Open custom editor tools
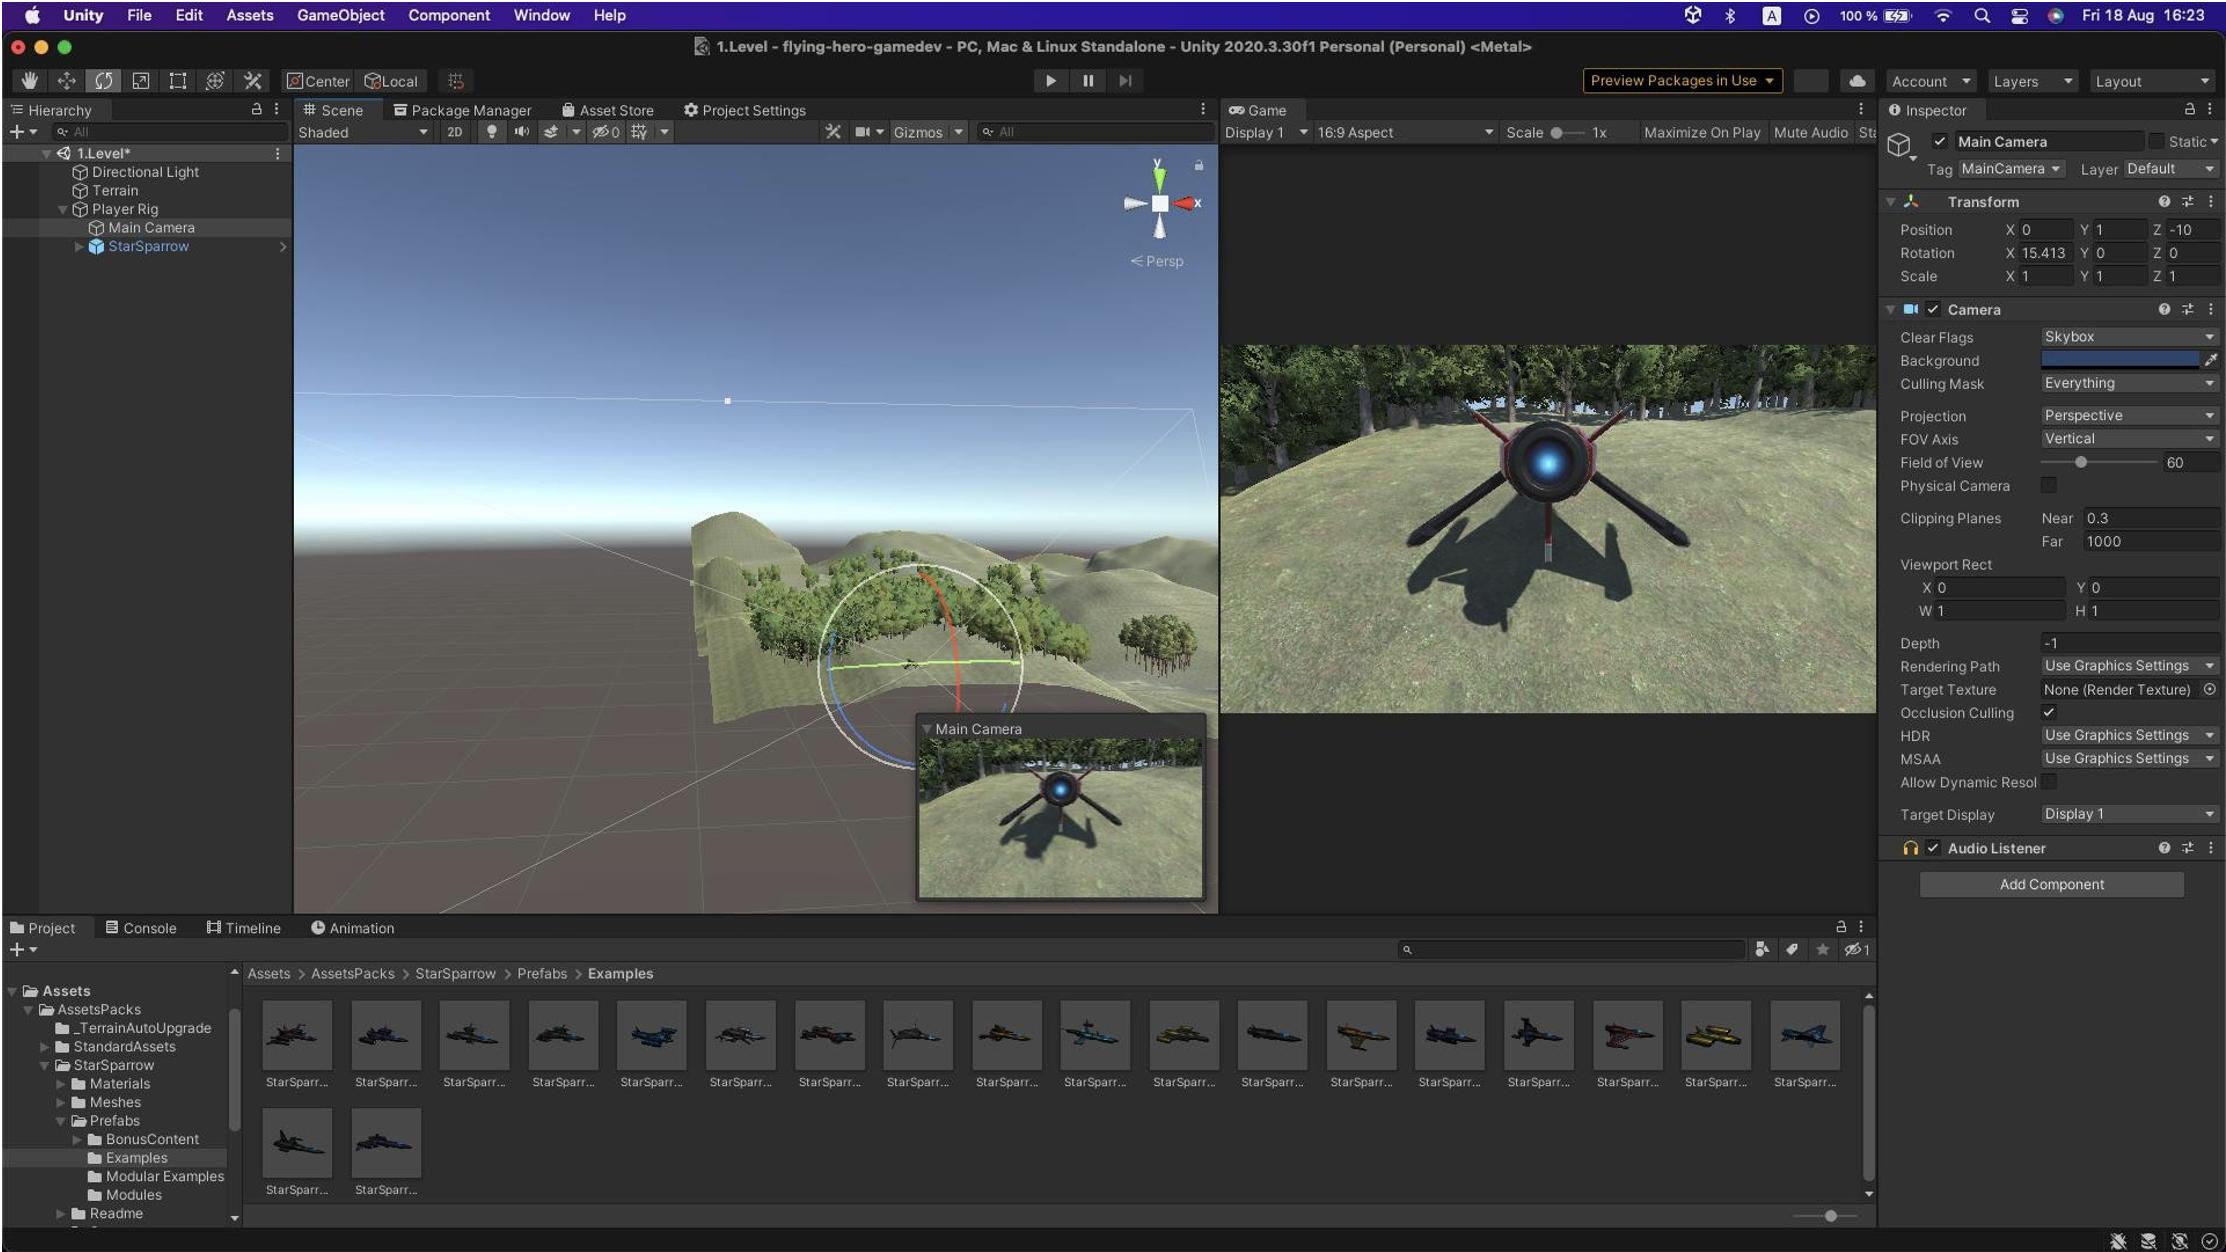 click(253, 81)
